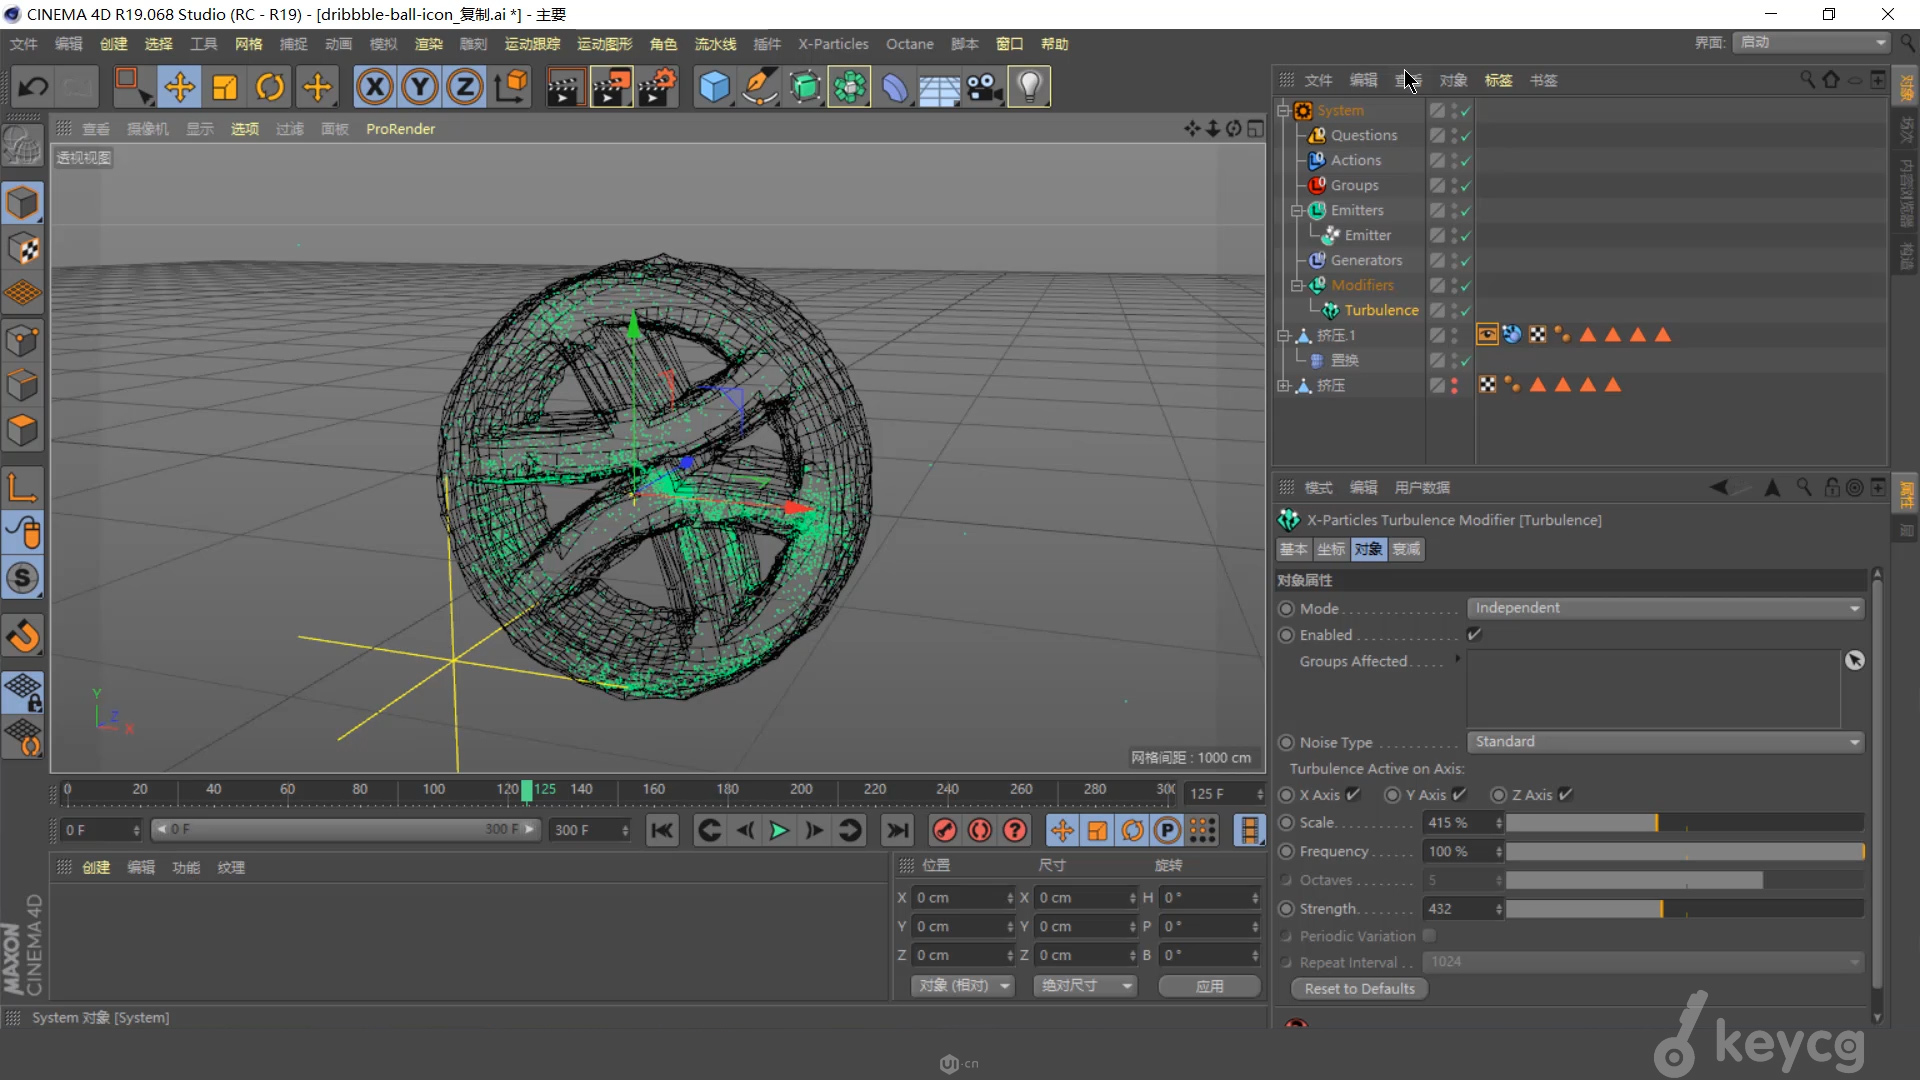Open viewport ProRender menu
The width and height of the screenshot is (1920, 1080).
click(x=400, y=129)
